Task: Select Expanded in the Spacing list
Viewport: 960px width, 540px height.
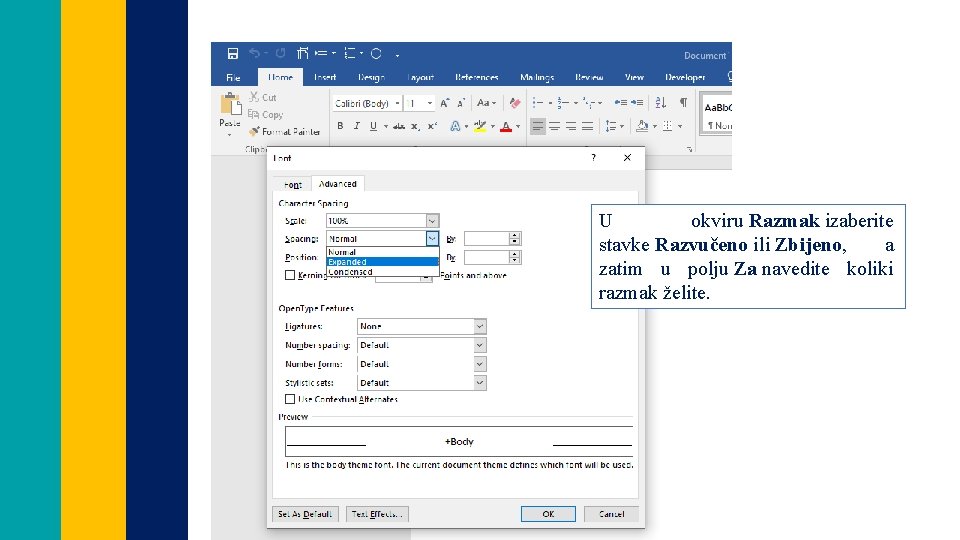Action: pos(383,261)
